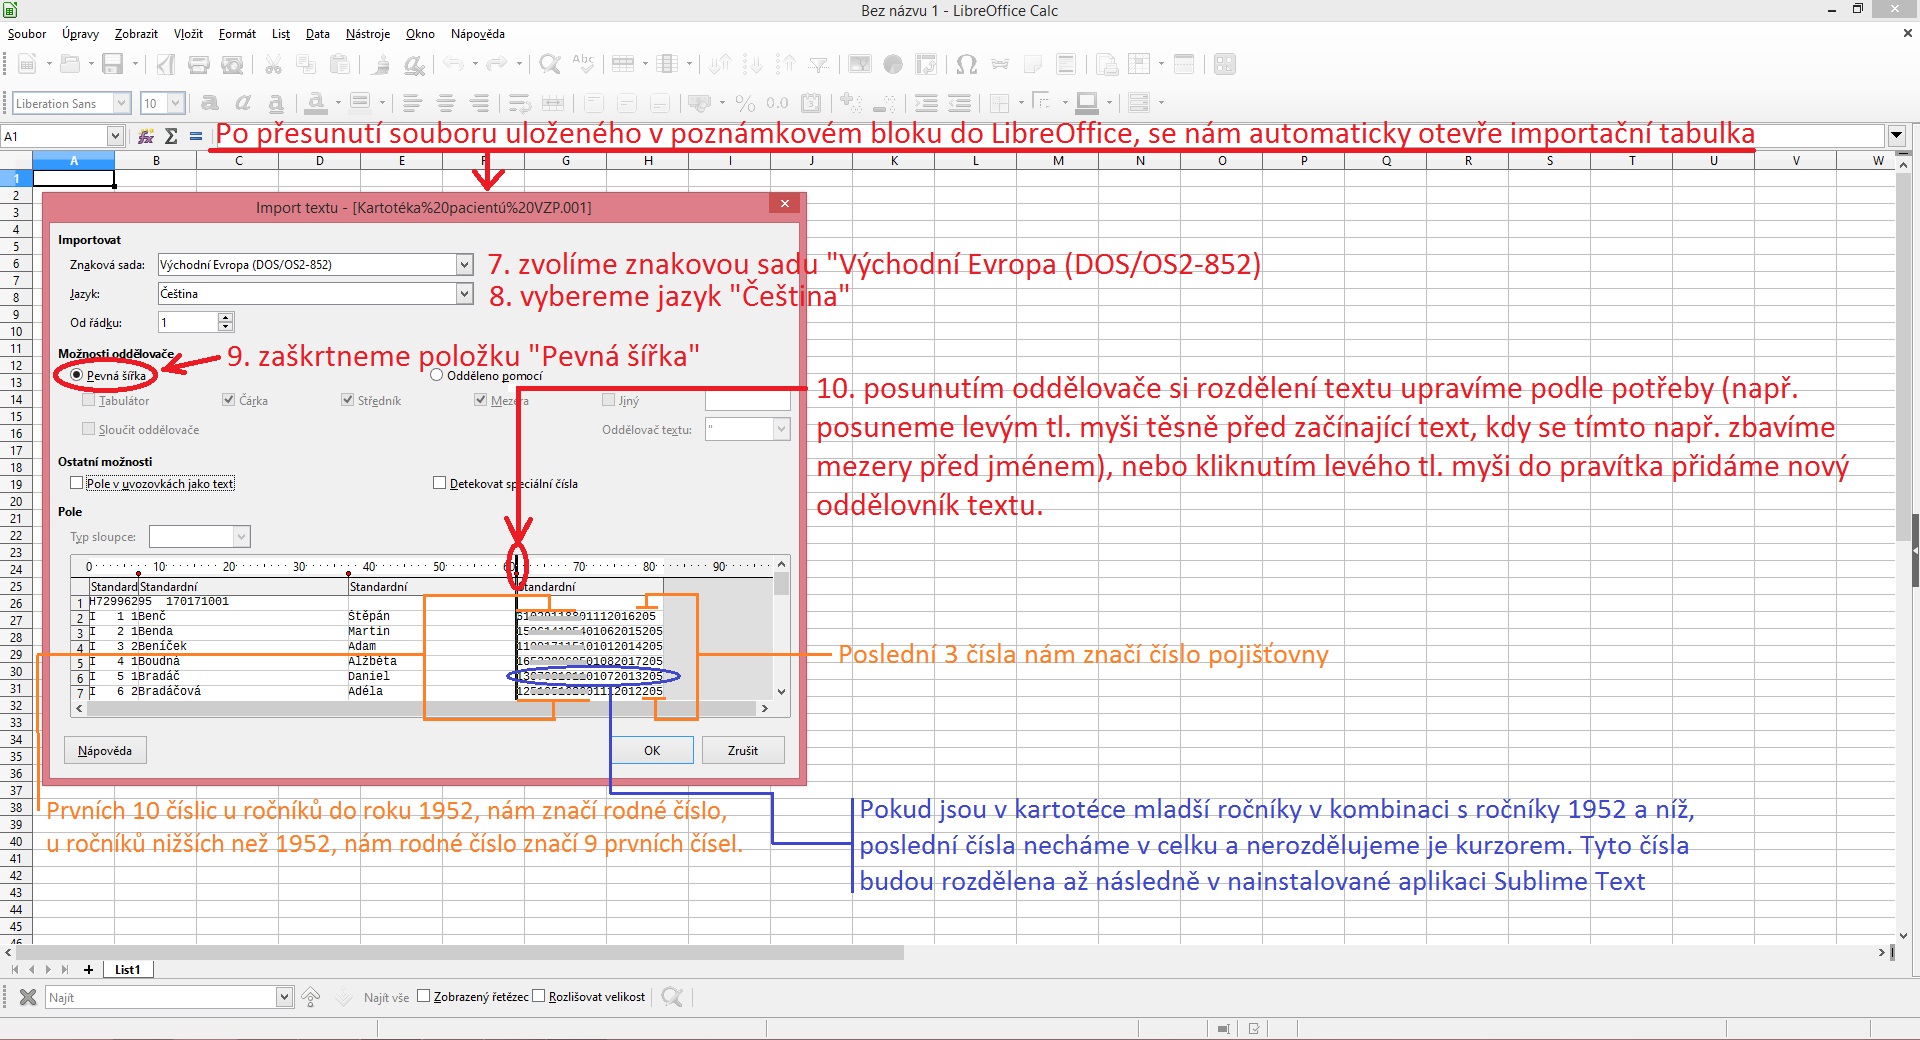
Task: Check Rozlišovat velikost in Find bar
Action: click(x=539, y=996)
